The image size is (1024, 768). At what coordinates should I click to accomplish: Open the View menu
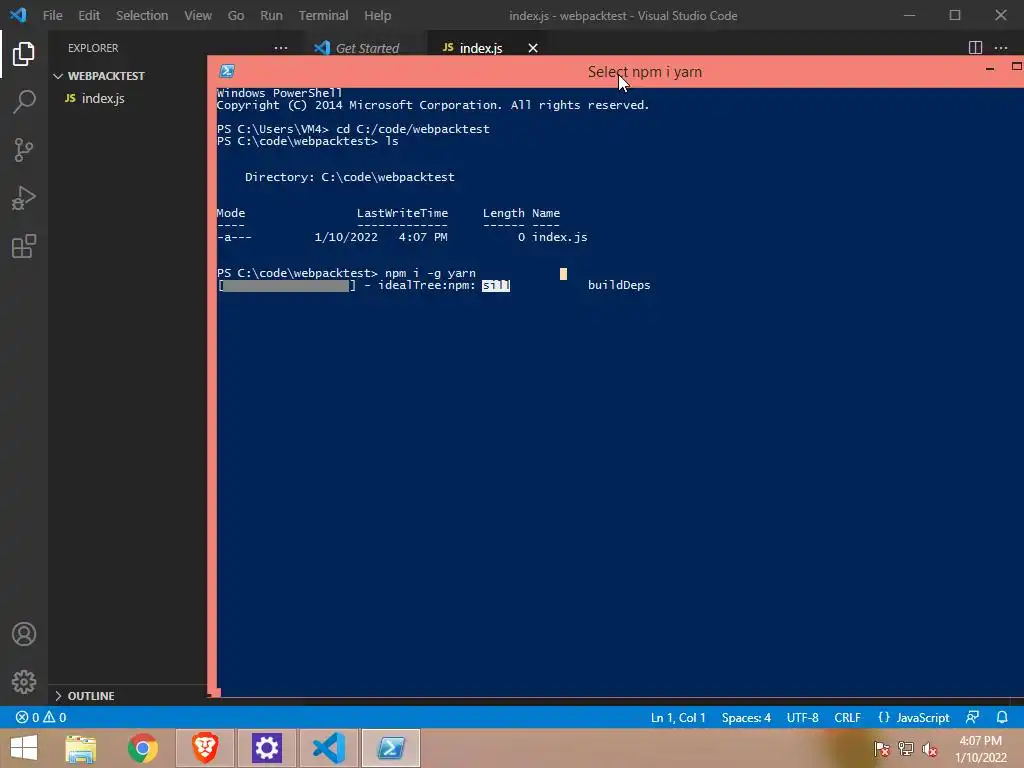click(198, 15)
